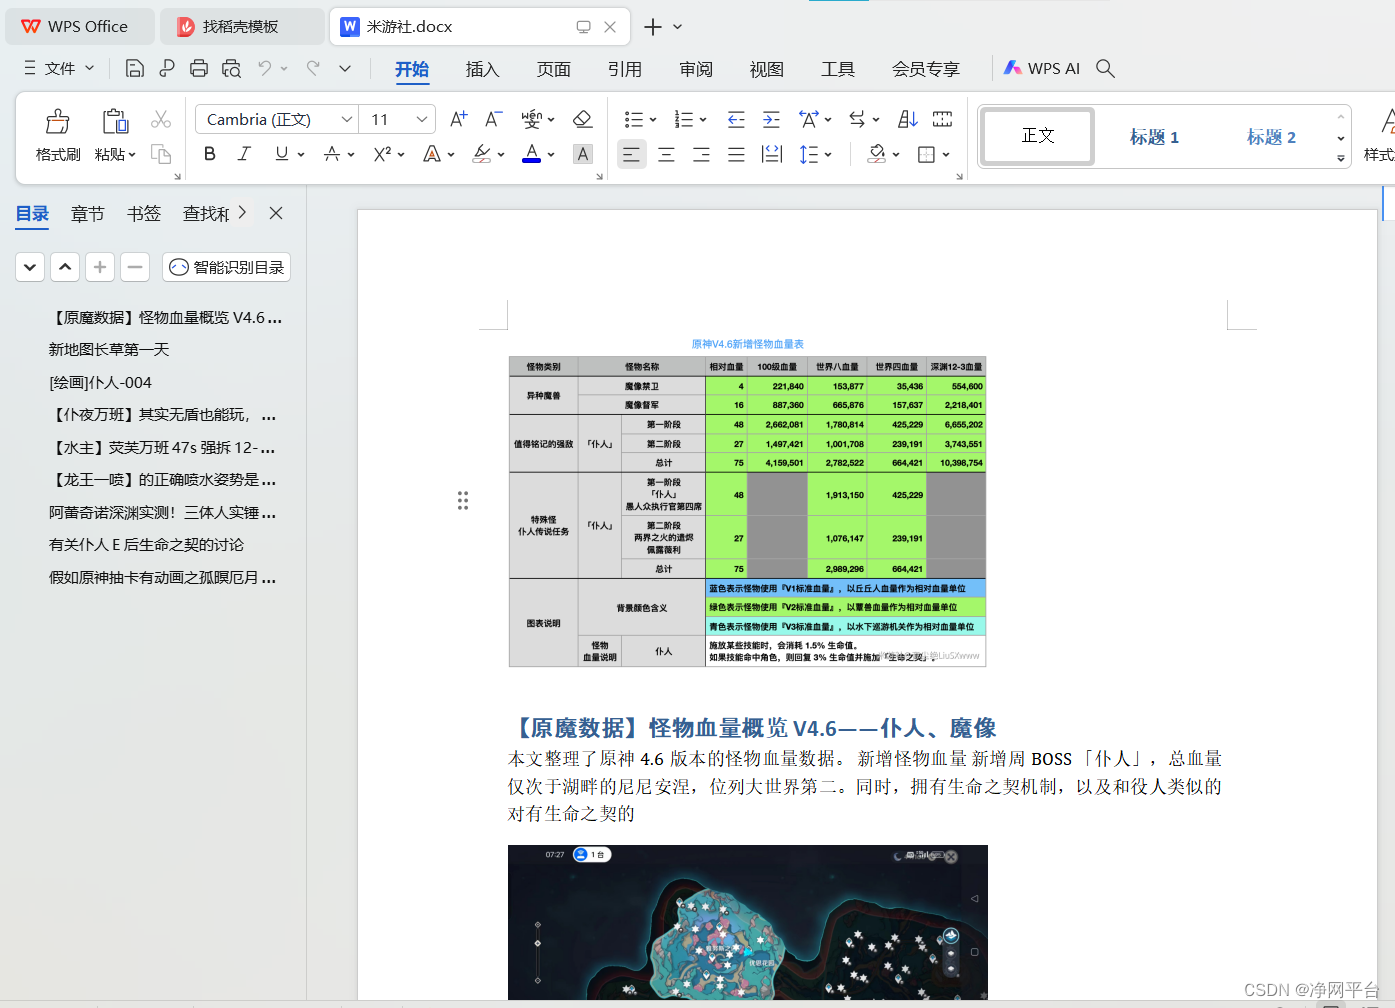Expand the styles gallery arrow
1395x1008 pixels.
pyautogui.click(x=1341, y=158)
